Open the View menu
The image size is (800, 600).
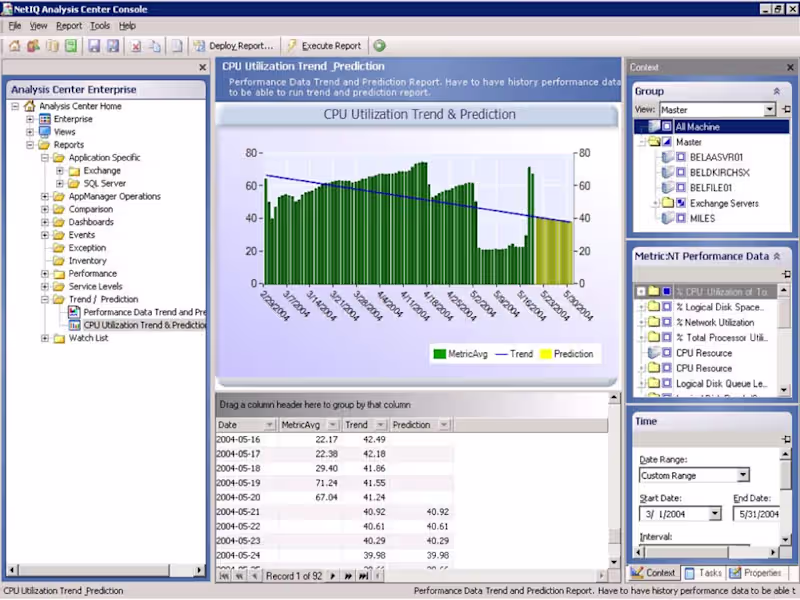(x=38, y=26)
